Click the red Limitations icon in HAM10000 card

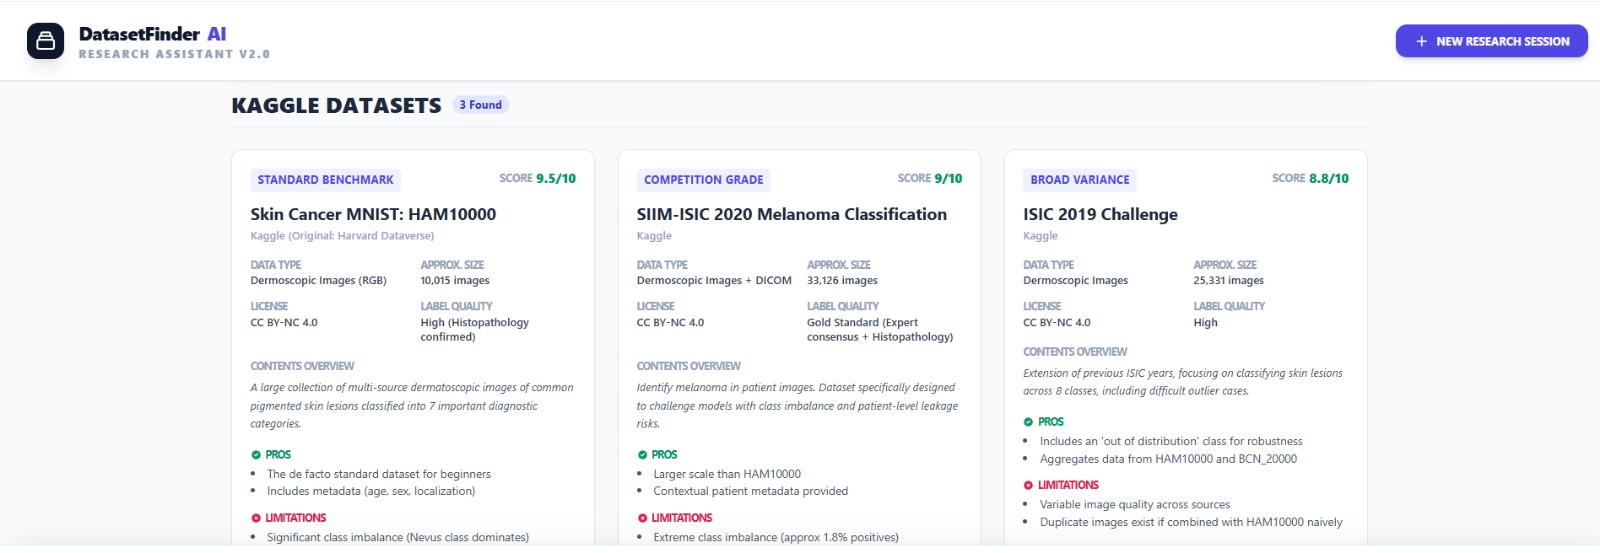(256, 518)
